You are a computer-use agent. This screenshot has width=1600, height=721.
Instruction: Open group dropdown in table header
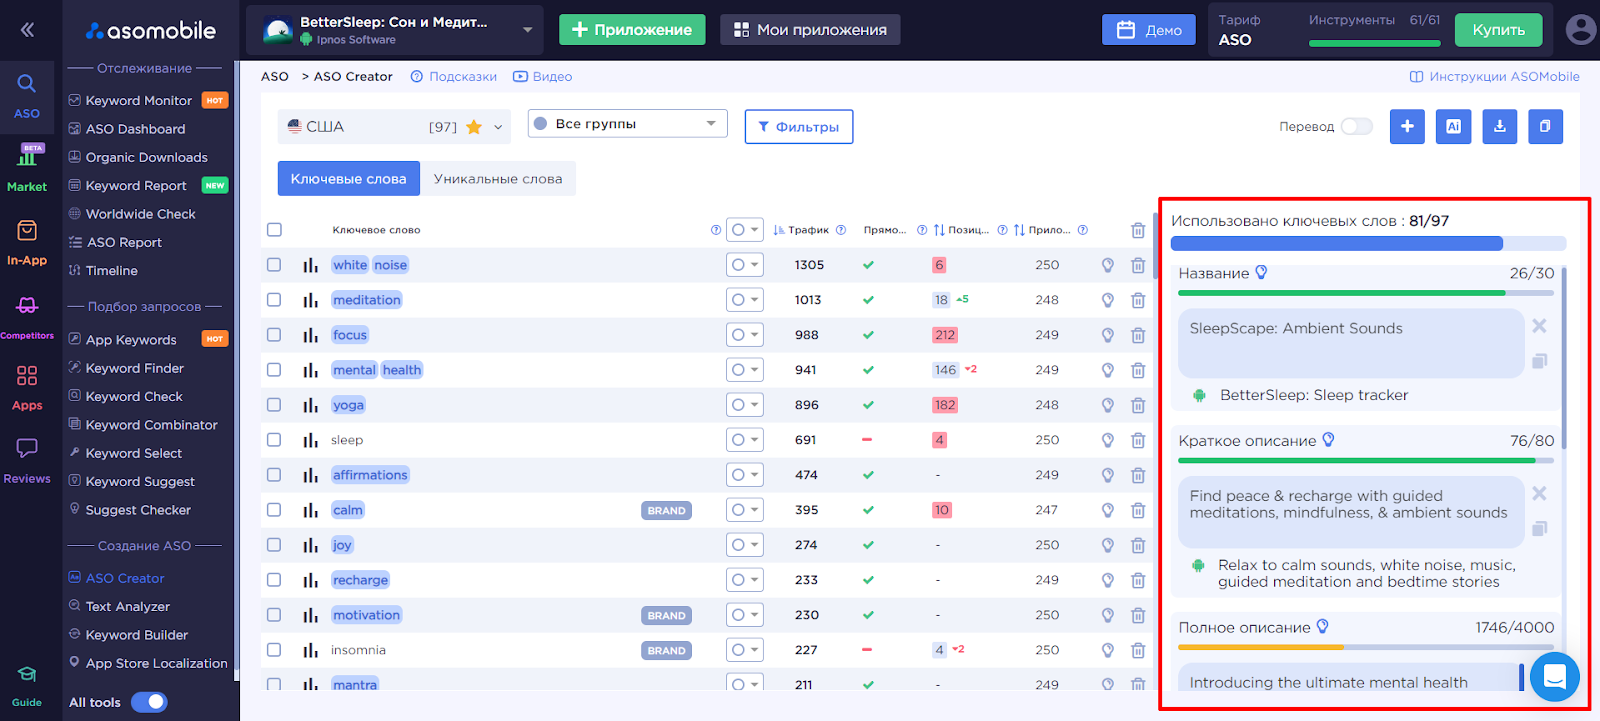744,230
